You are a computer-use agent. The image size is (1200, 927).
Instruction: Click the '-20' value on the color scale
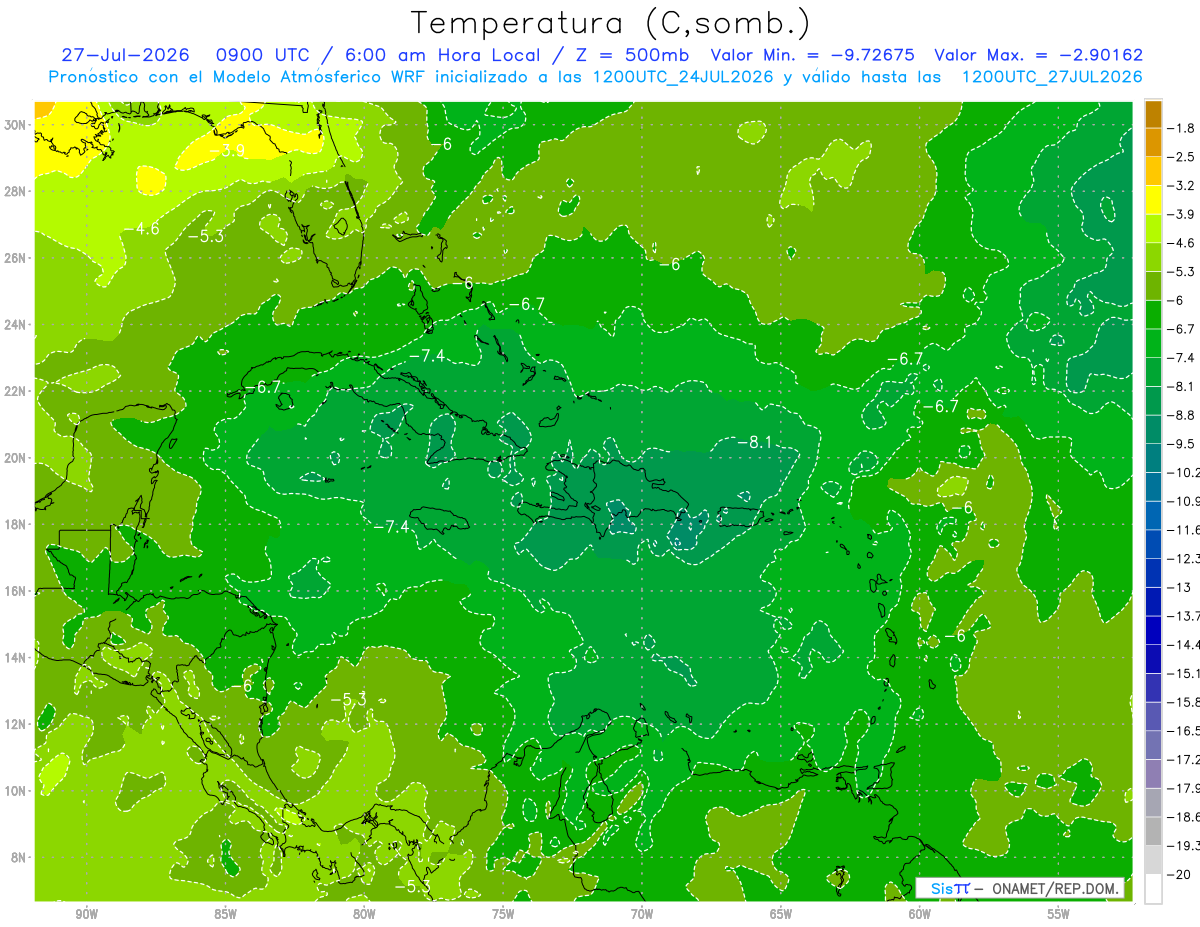1180,875
